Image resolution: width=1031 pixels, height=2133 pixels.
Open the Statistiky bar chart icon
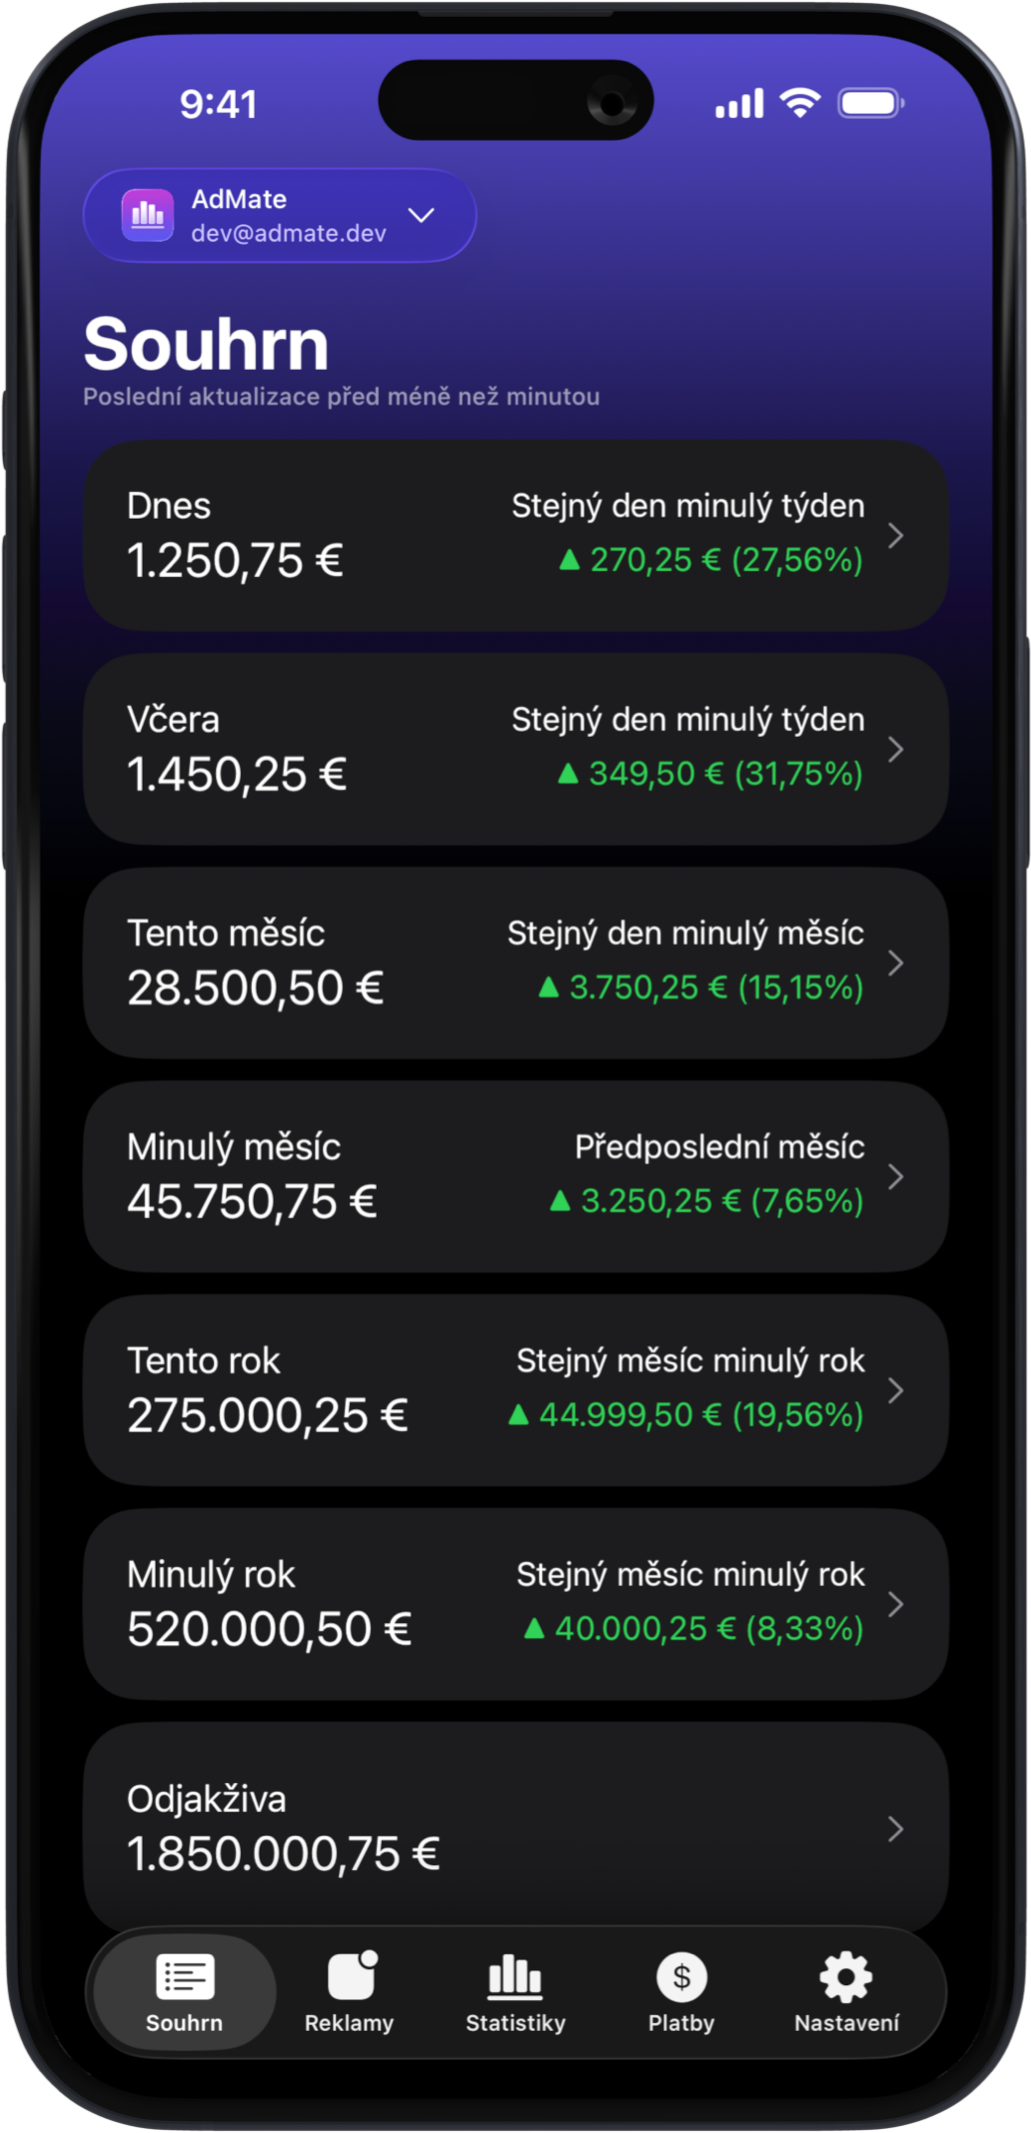[x=515, y=1976]
